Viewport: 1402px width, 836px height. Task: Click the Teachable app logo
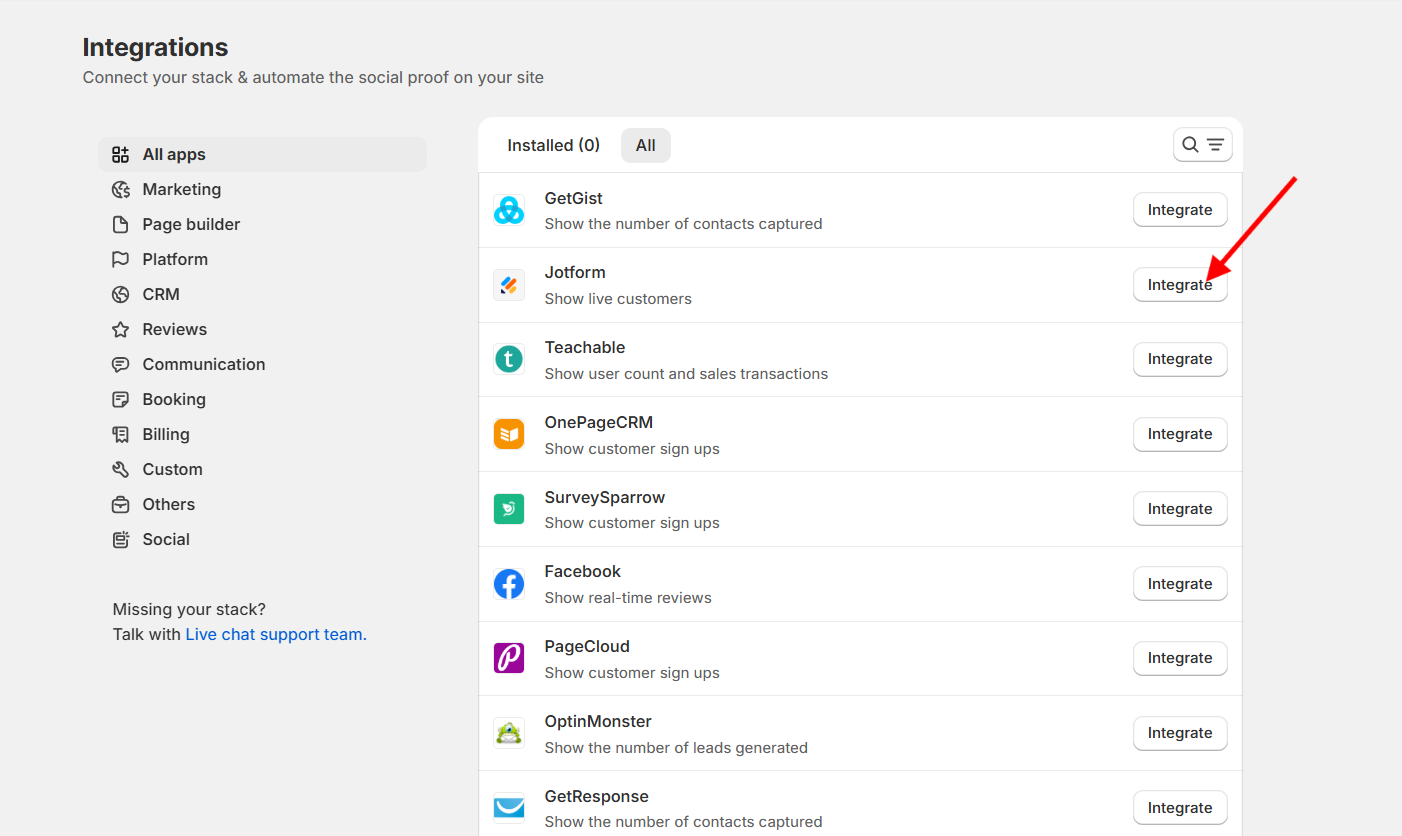(x=509, y=359)
